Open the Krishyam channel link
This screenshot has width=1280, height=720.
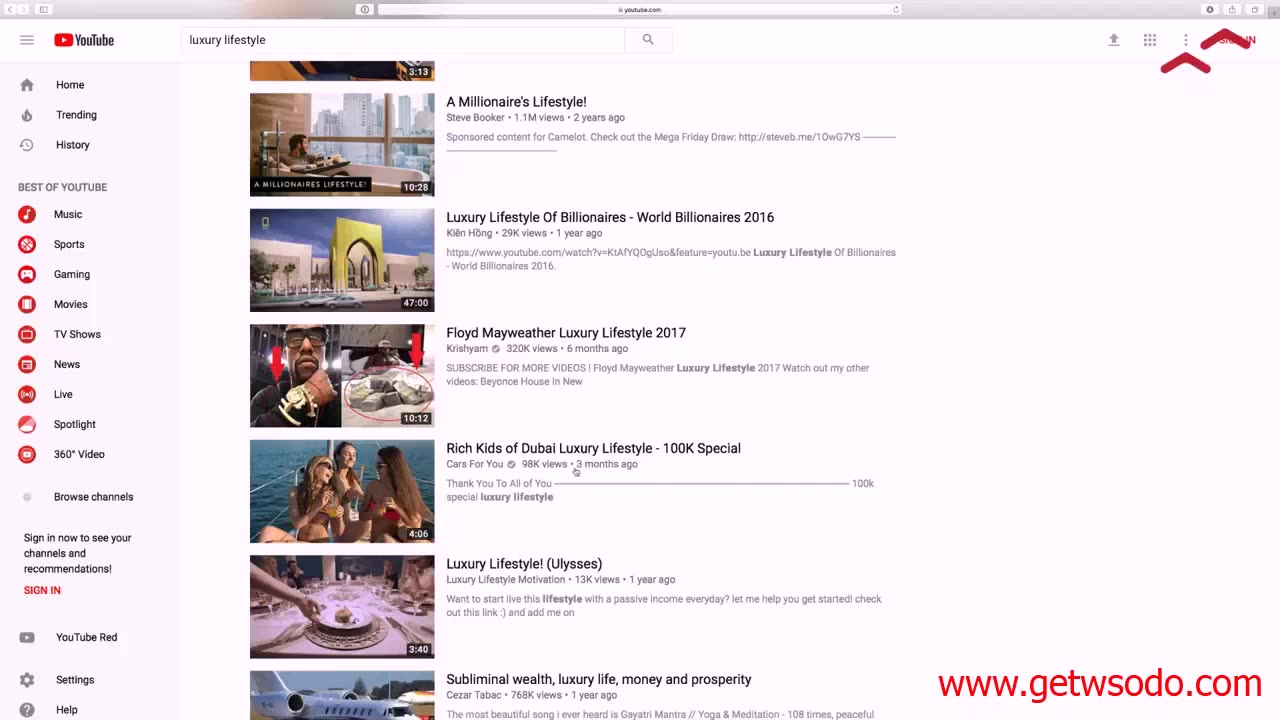(467, 349)
